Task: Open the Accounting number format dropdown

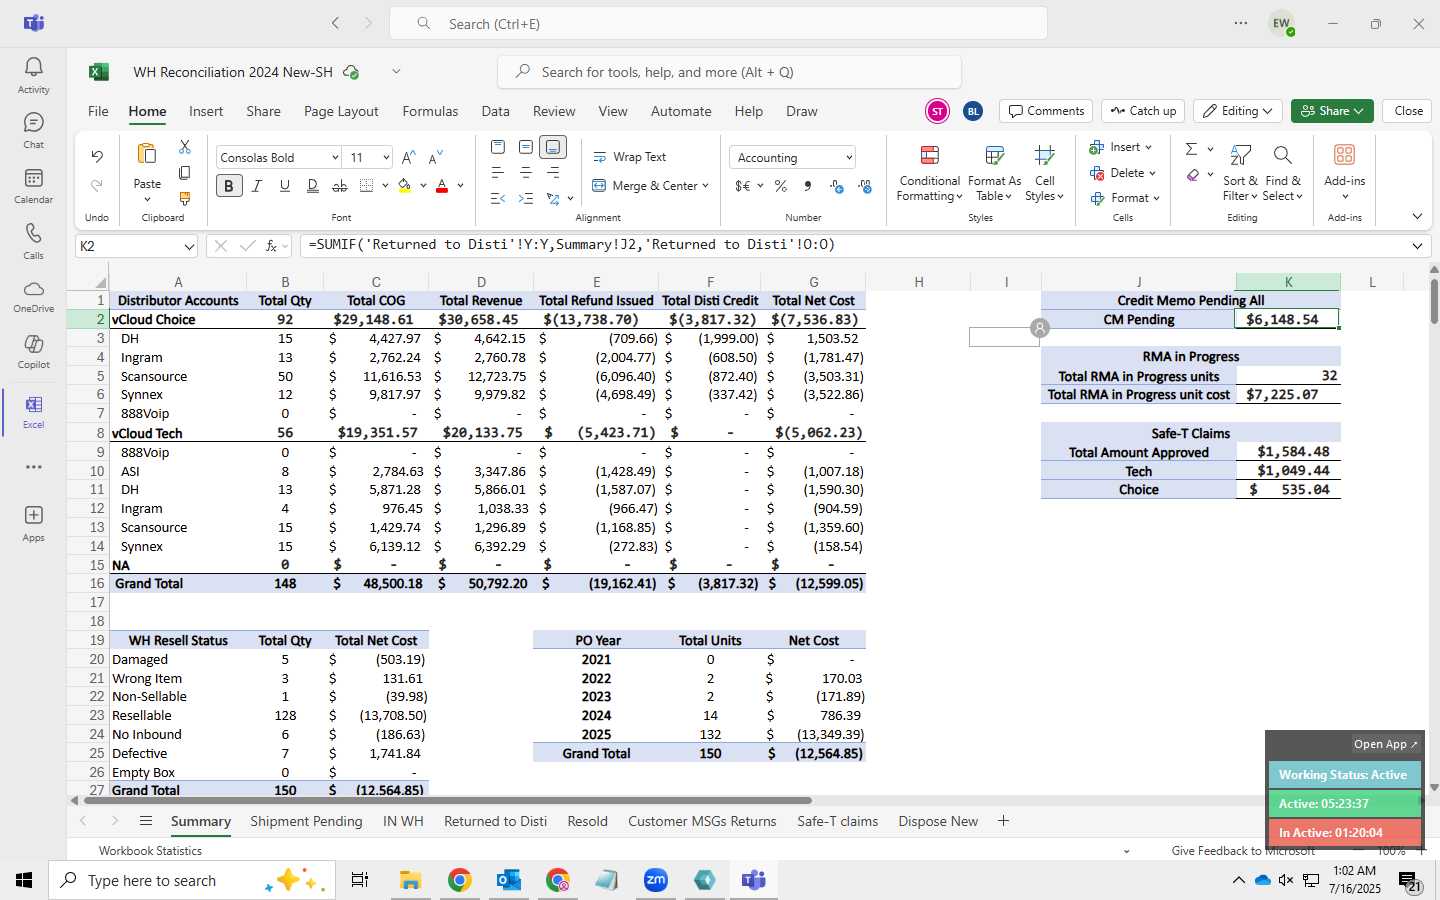Action: 849,158
